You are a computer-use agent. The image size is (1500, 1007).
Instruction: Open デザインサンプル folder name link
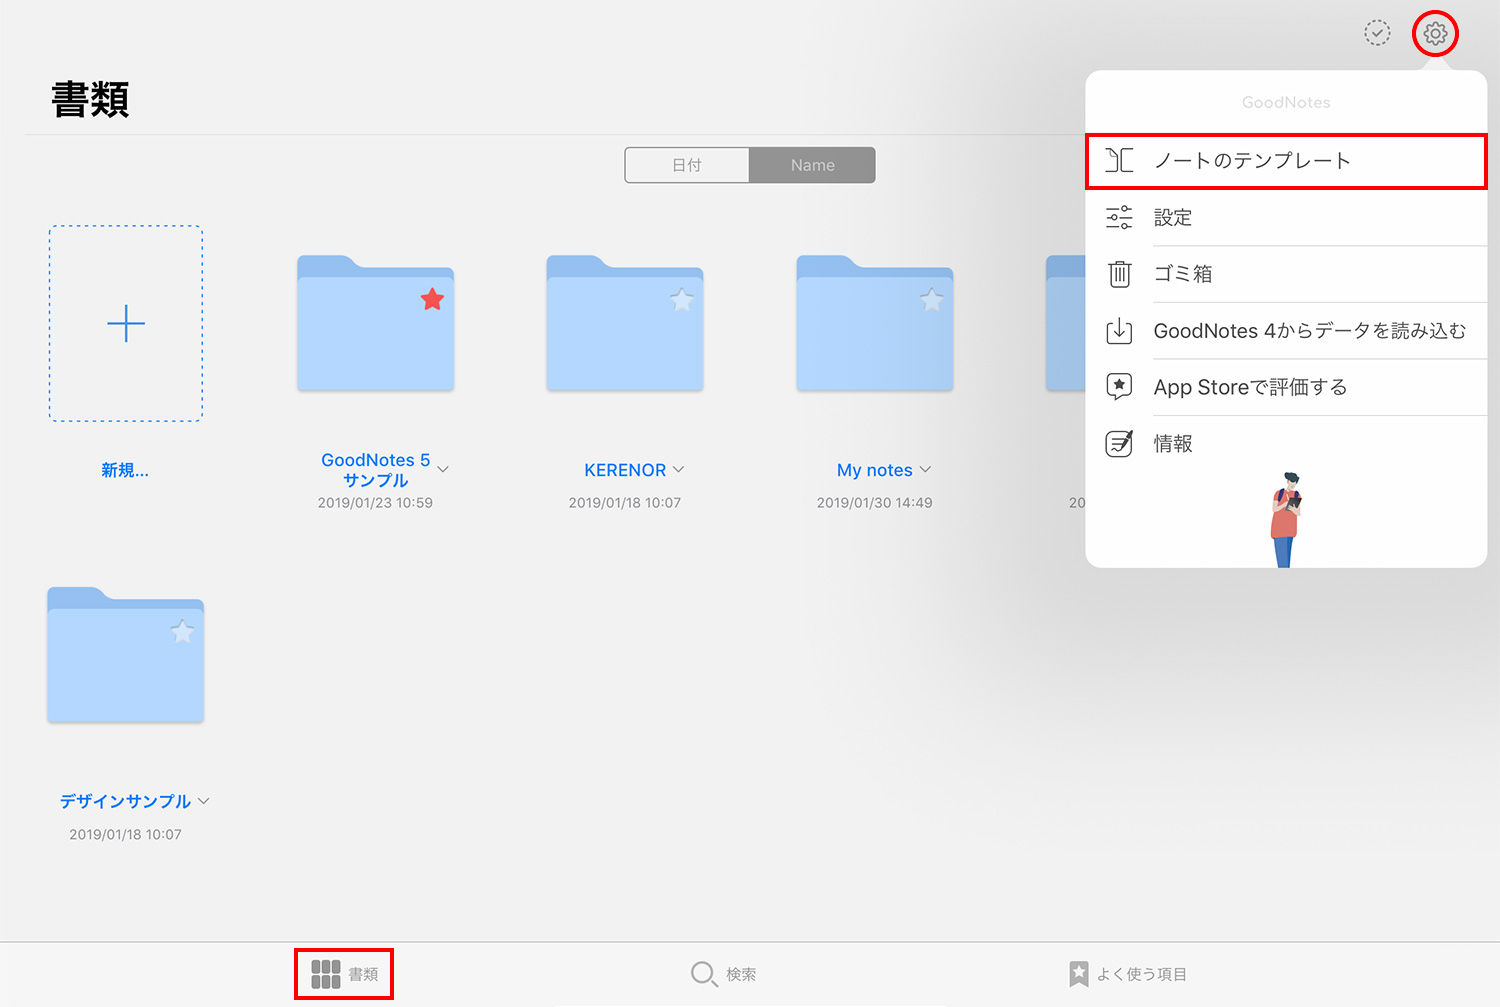tap(125, 801)
